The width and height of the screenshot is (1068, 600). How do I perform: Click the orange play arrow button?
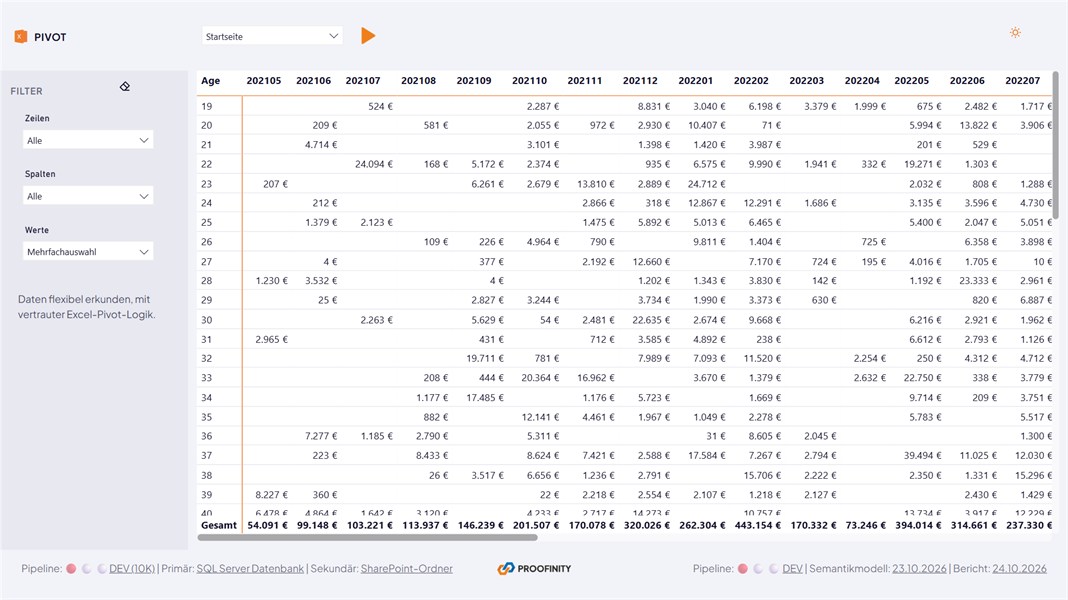(x=368, y=36)
